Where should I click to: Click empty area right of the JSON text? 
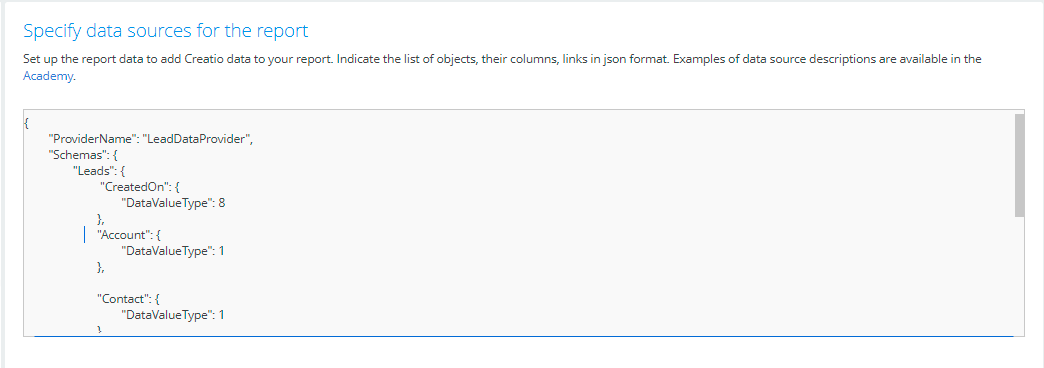pyautogui.click(x=633, y=220)
